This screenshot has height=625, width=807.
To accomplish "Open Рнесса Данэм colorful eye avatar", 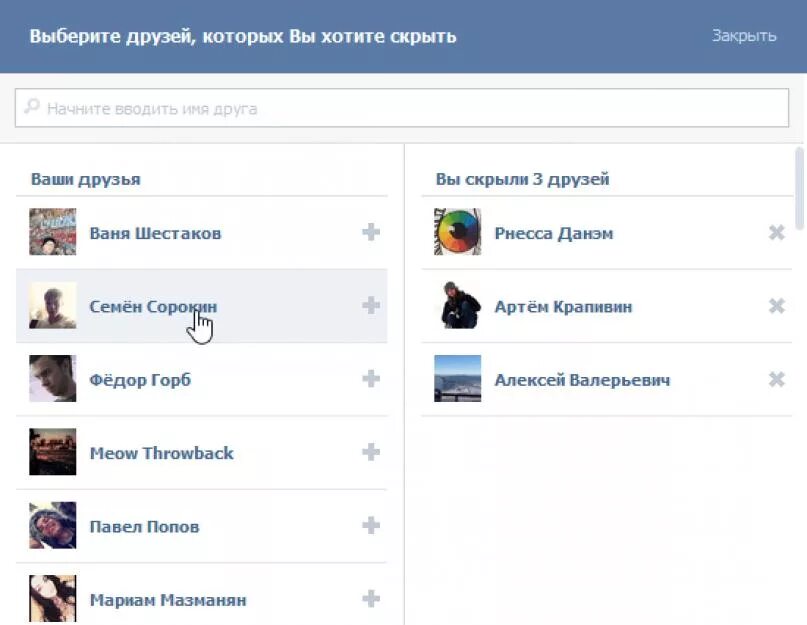I will 458,232.
